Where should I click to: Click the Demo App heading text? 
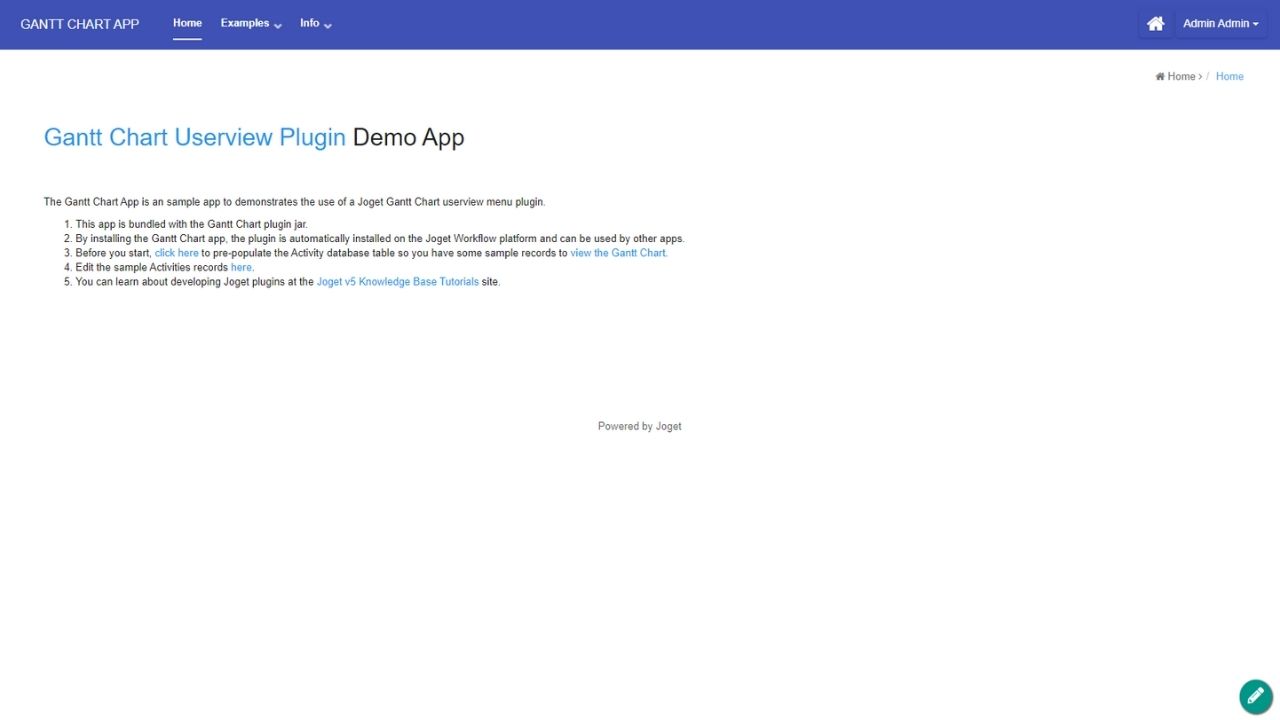pyautogui.click(x=408, y=137)
